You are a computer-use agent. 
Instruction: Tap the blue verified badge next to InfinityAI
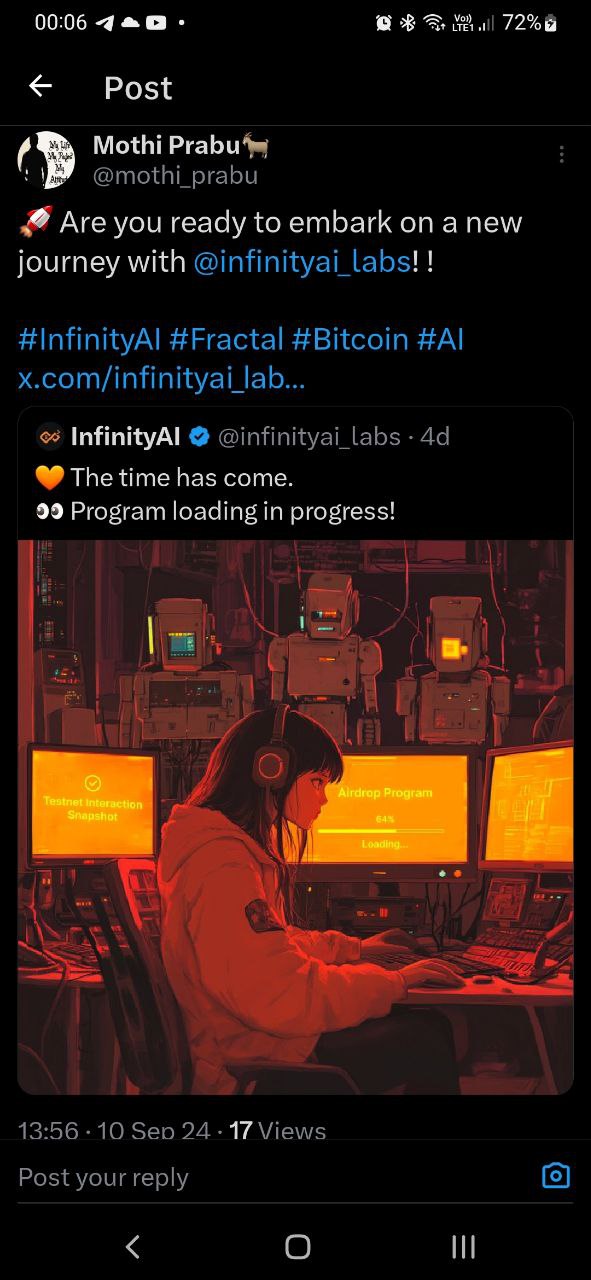199,437
